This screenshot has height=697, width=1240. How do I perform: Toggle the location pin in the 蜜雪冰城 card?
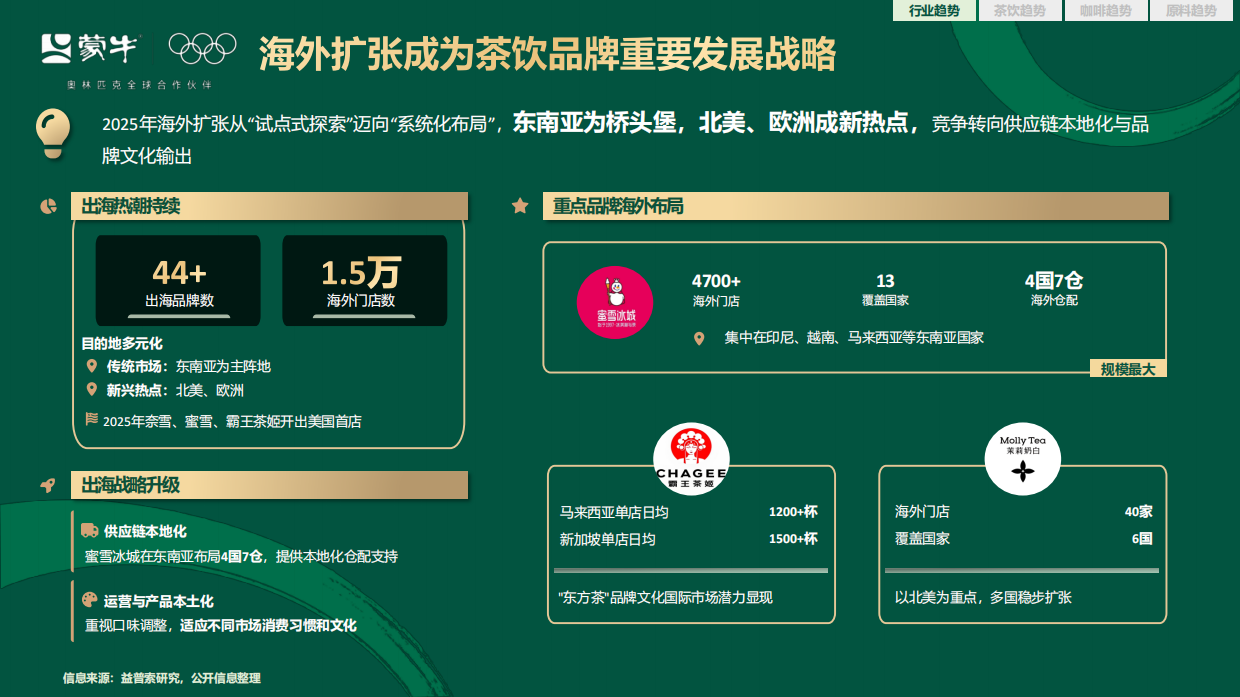(699, 338)
